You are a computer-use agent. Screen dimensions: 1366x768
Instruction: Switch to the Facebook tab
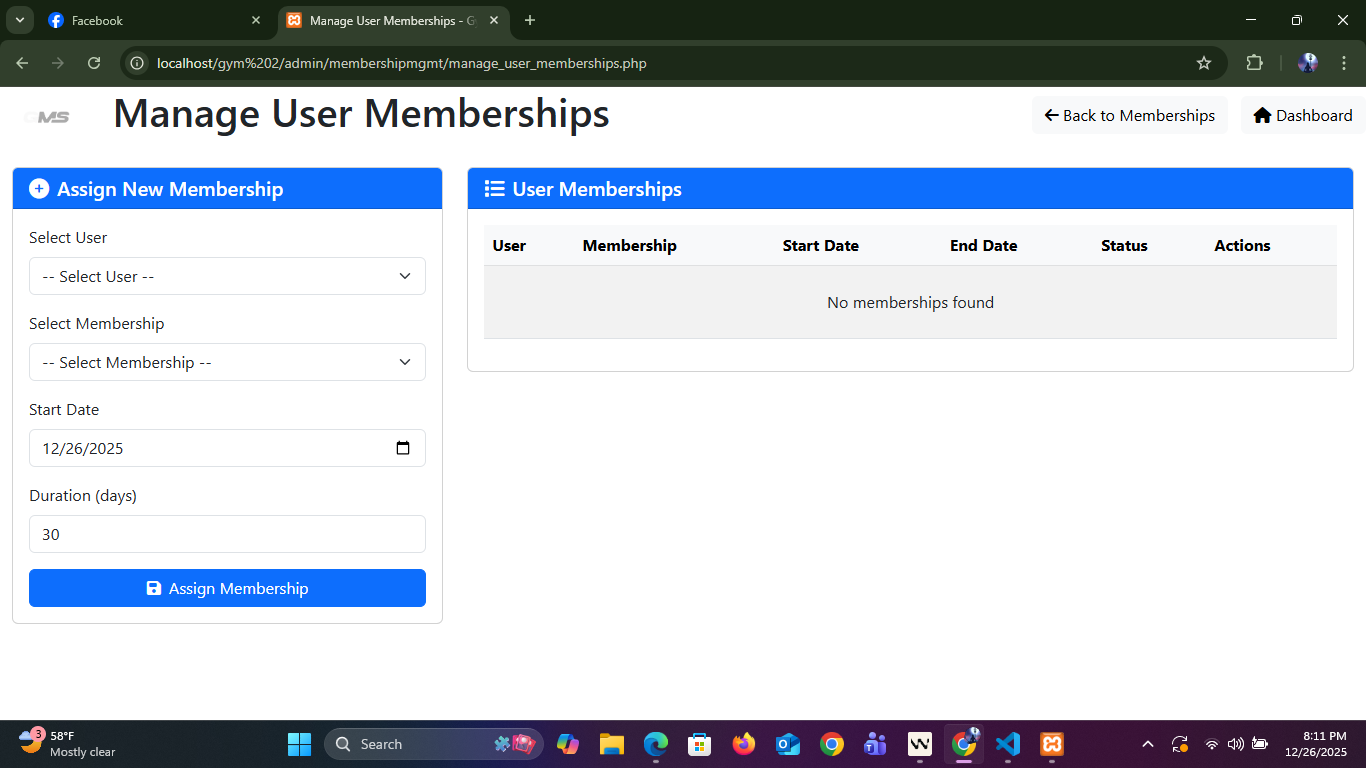[x=155, y=20]
